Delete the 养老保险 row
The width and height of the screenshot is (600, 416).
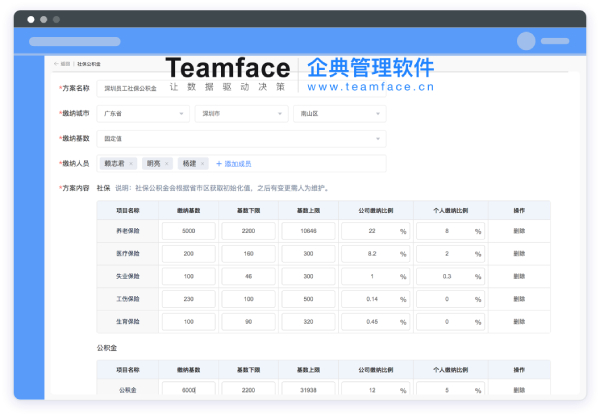click(x=519, y=231)
